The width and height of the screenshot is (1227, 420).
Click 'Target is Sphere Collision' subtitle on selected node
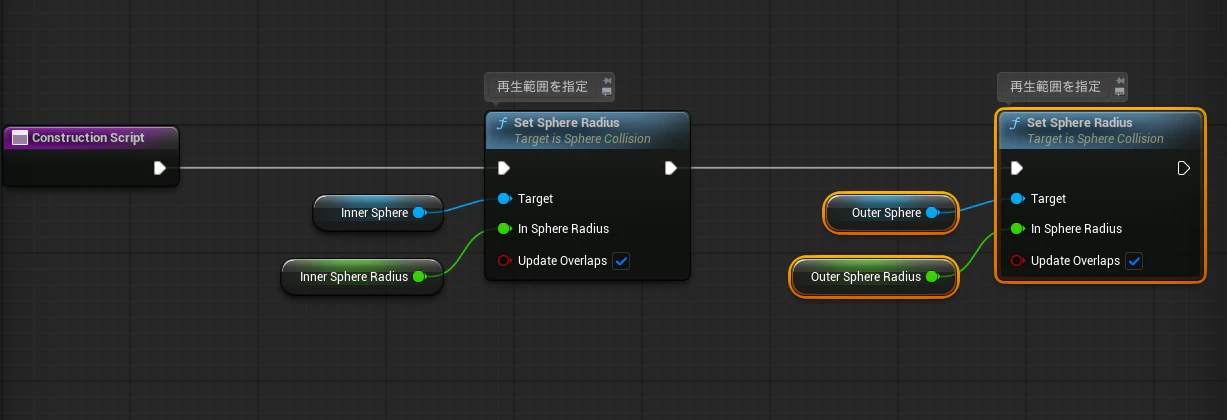1095,139
